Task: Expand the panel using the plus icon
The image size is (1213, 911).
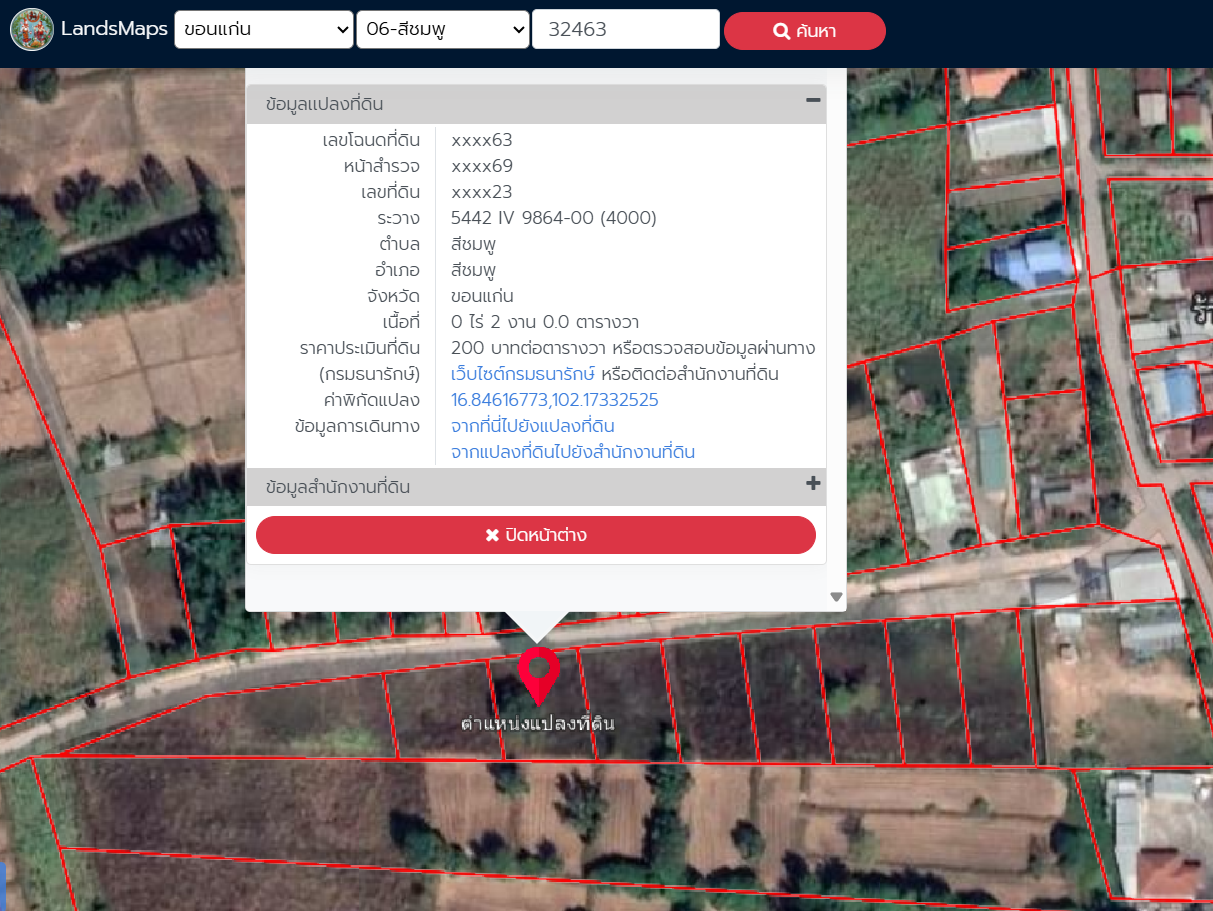Action: (x=813, y=484)
